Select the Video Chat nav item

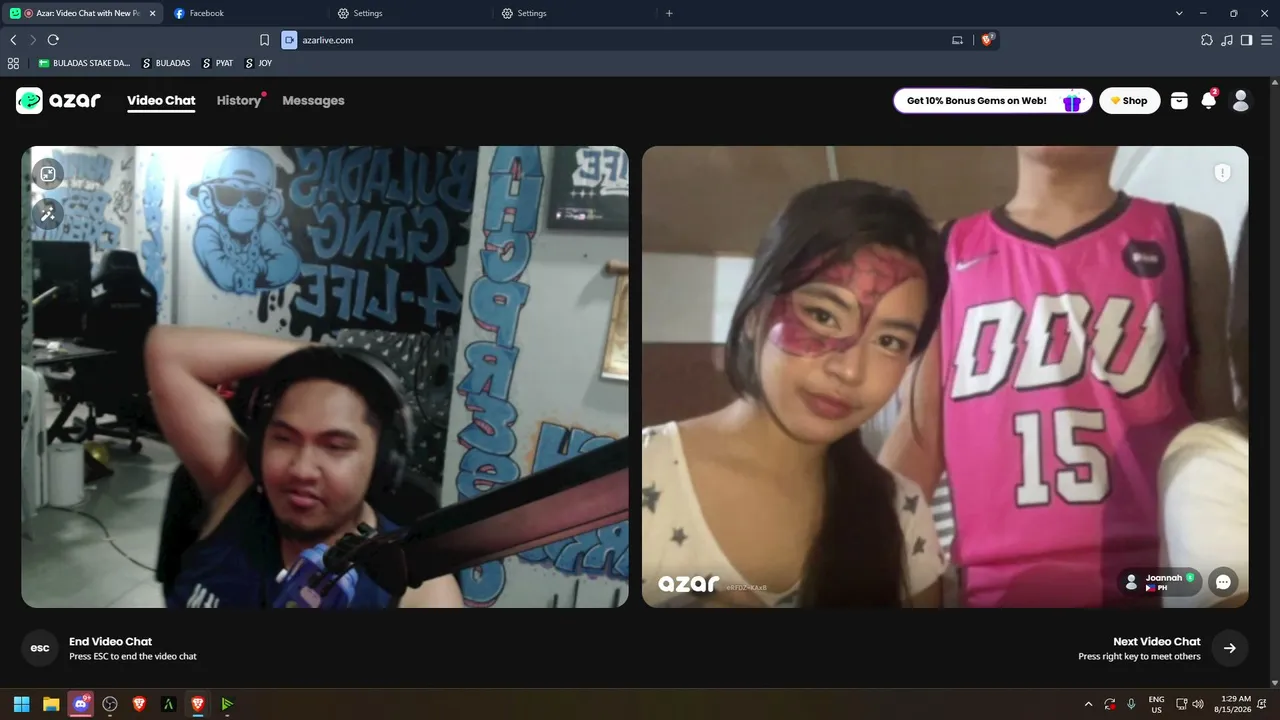click(x=161, y=100)
